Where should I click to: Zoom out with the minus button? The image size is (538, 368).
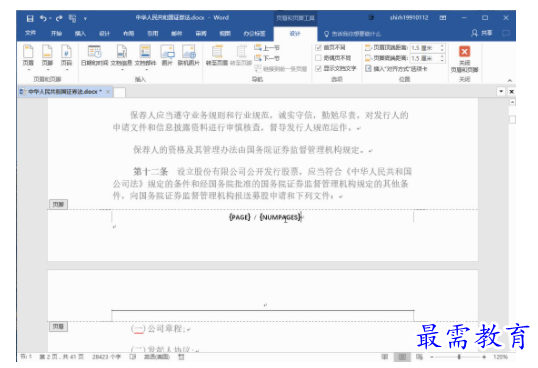432,357
